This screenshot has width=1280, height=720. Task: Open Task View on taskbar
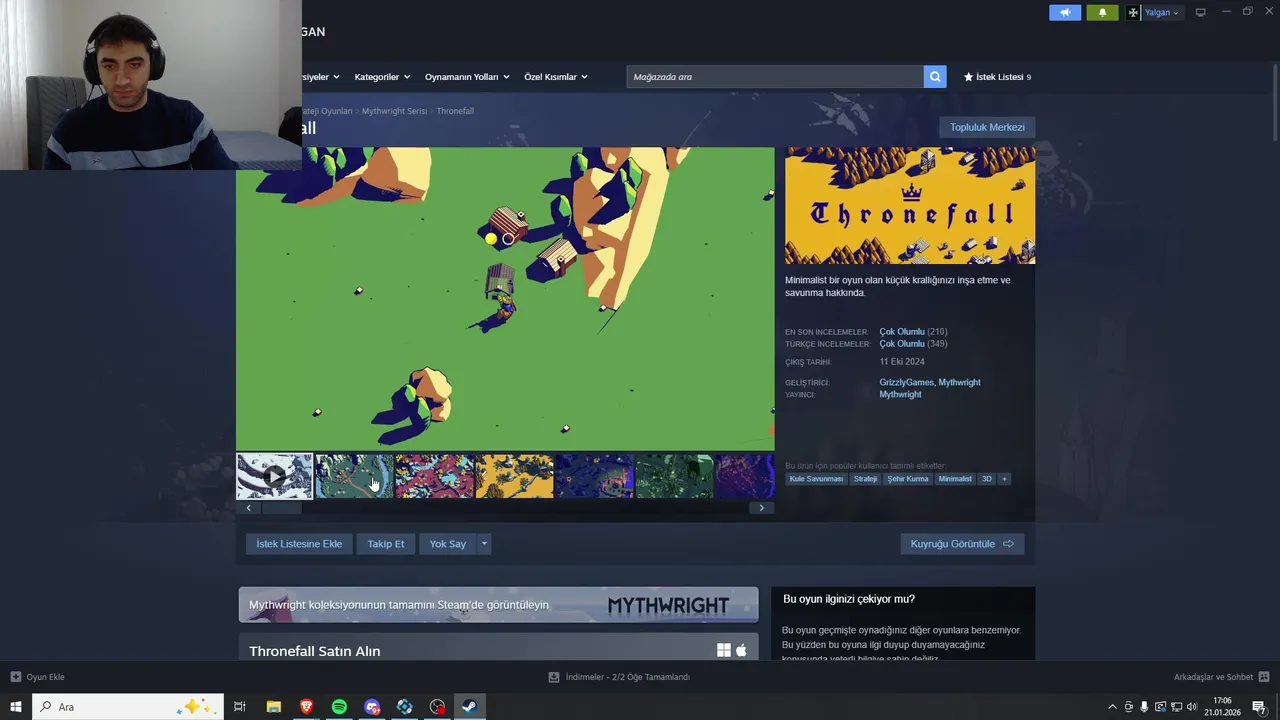point(240,707)
